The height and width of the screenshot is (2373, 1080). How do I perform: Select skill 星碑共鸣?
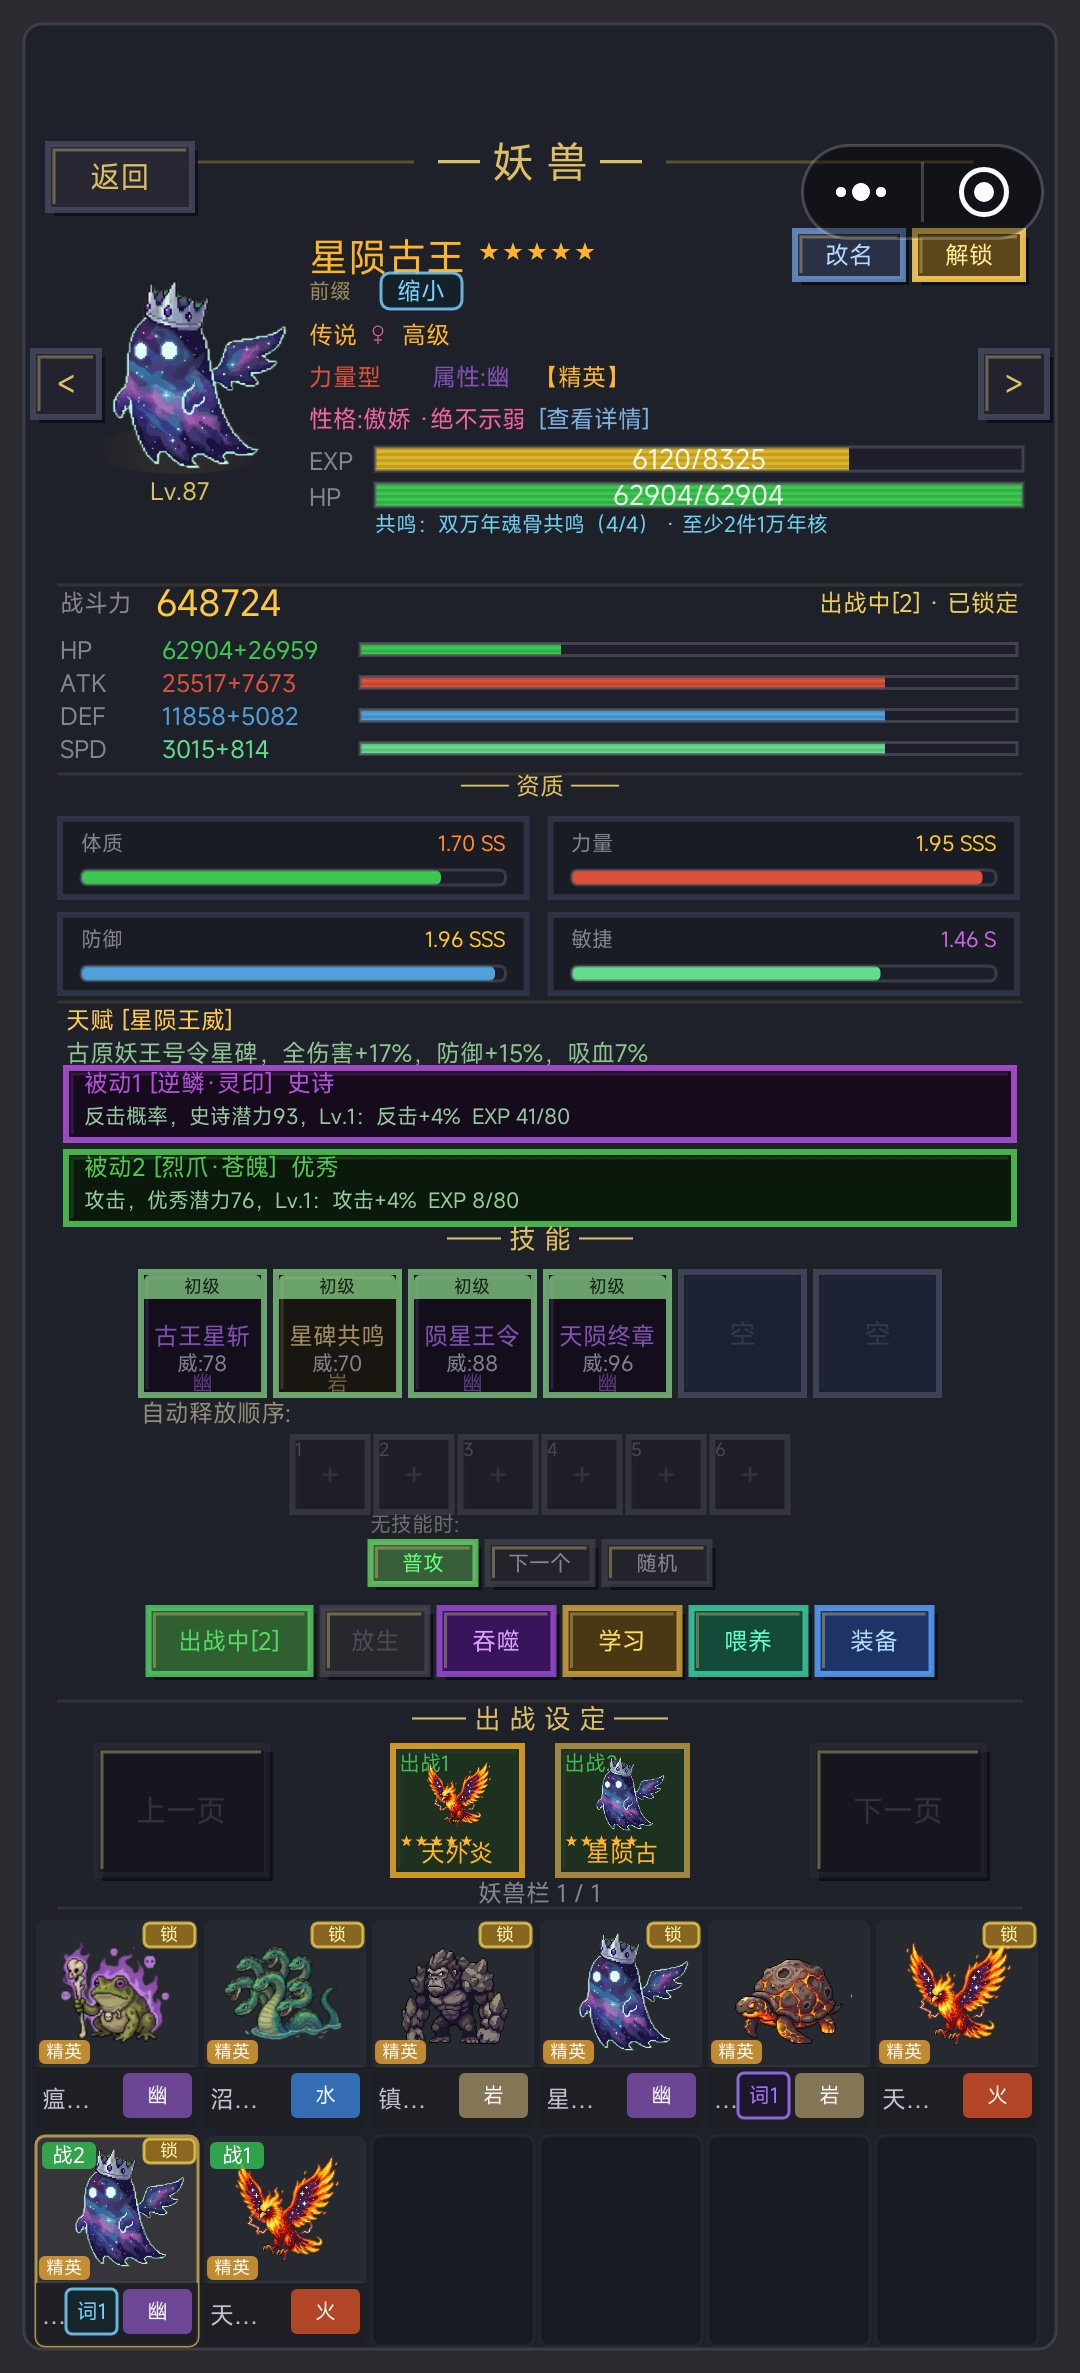337,1333
